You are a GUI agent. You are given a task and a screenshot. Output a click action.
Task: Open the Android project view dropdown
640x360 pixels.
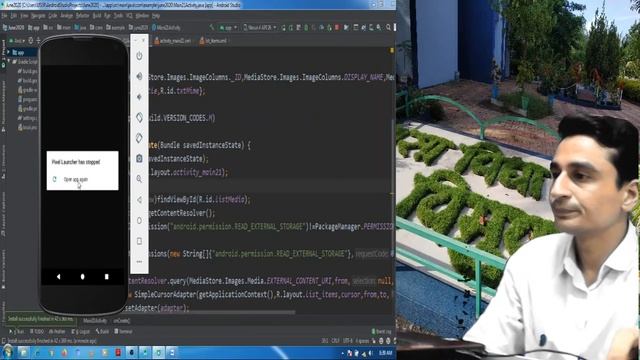[x=17, y=41]
